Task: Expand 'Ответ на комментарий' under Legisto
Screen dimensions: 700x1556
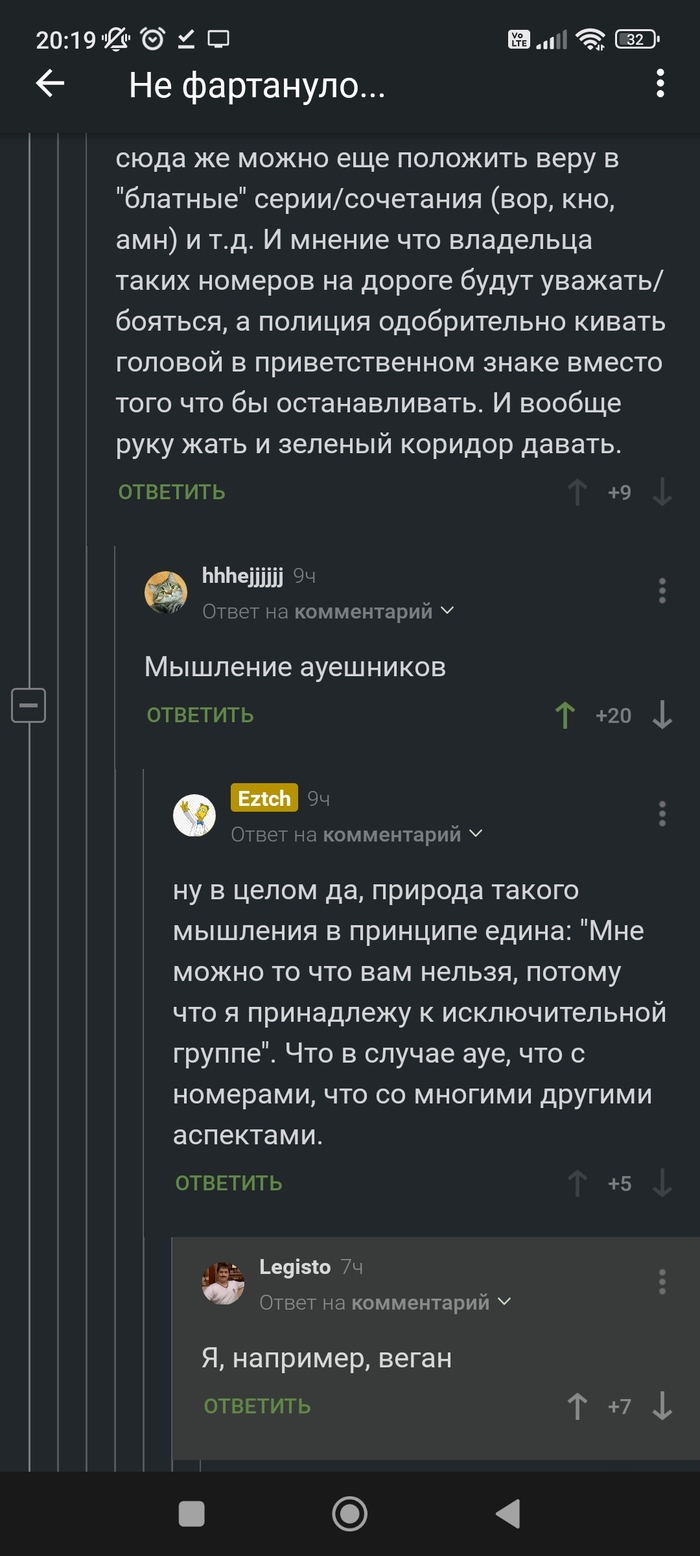Action: tap(385, 1302)
